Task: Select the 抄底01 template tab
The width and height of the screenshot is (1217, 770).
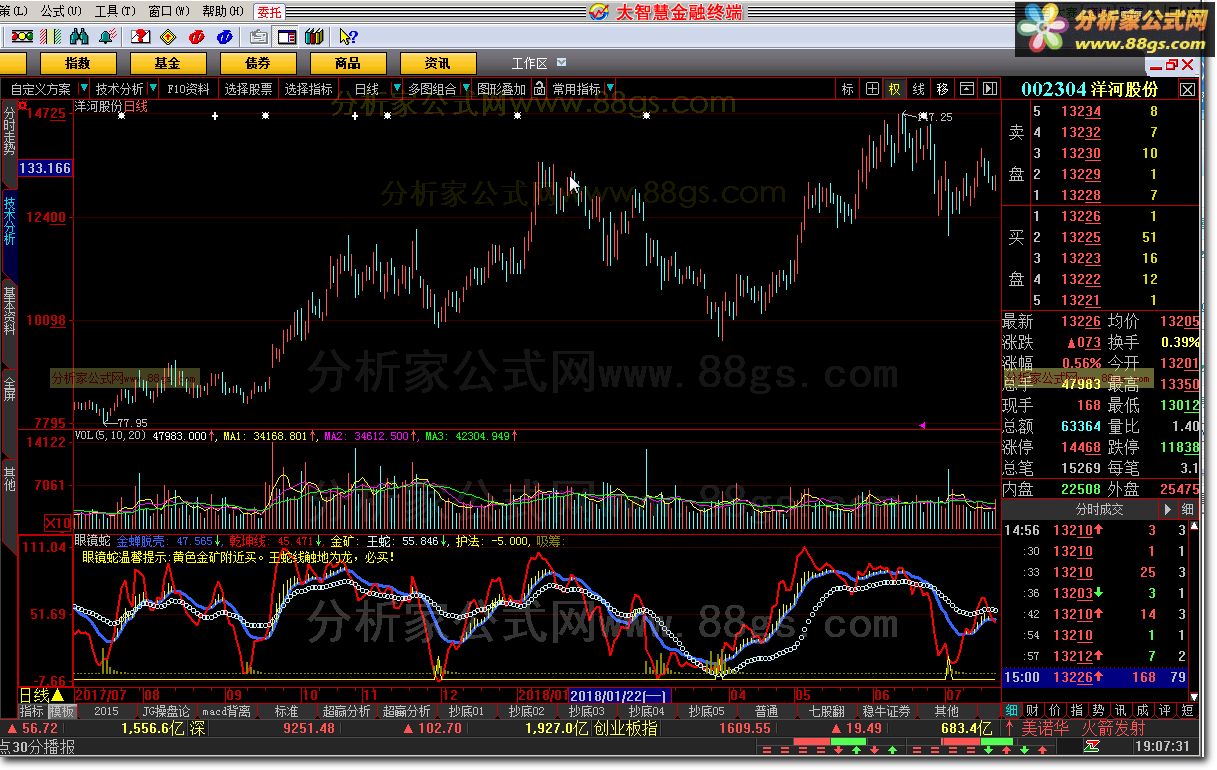Action: (x=466, y=711)
